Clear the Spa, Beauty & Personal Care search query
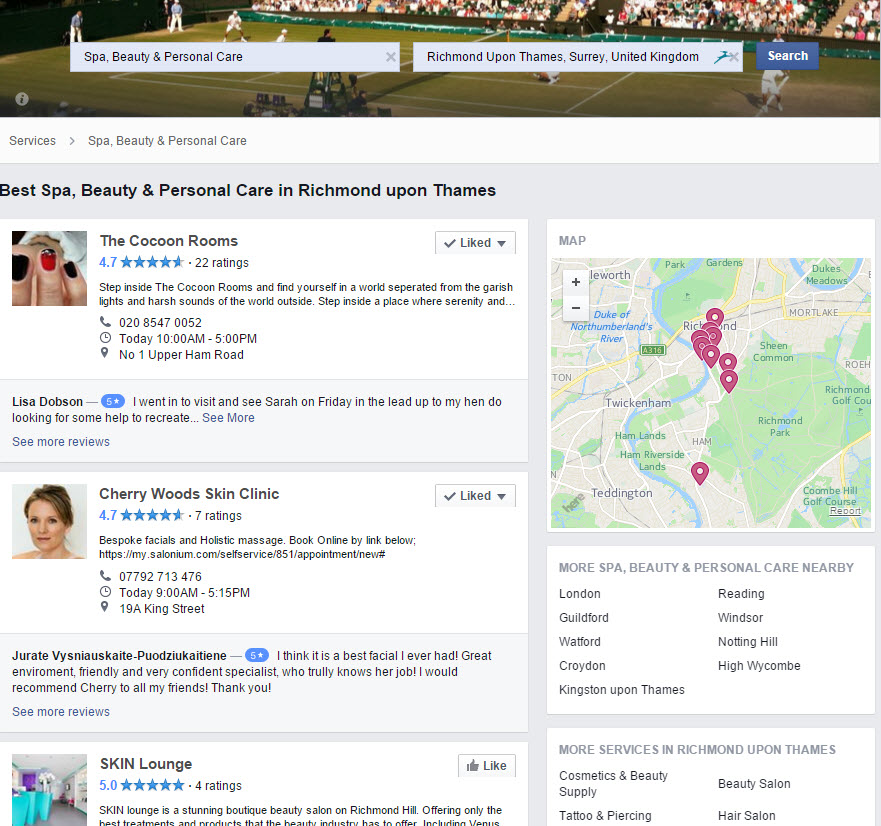 [x=390, y=56]
